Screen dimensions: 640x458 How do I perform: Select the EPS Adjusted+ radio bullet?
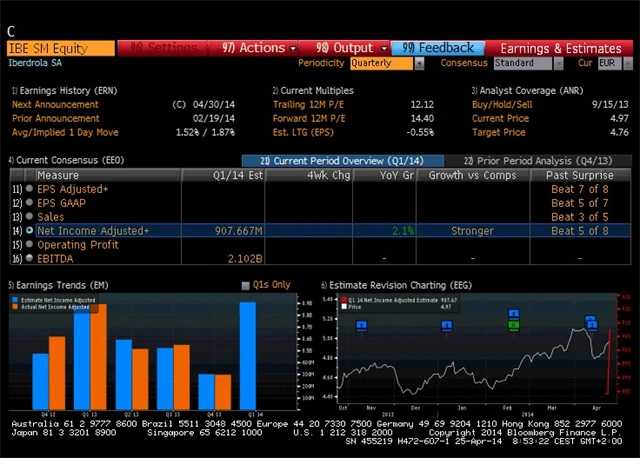28,189
